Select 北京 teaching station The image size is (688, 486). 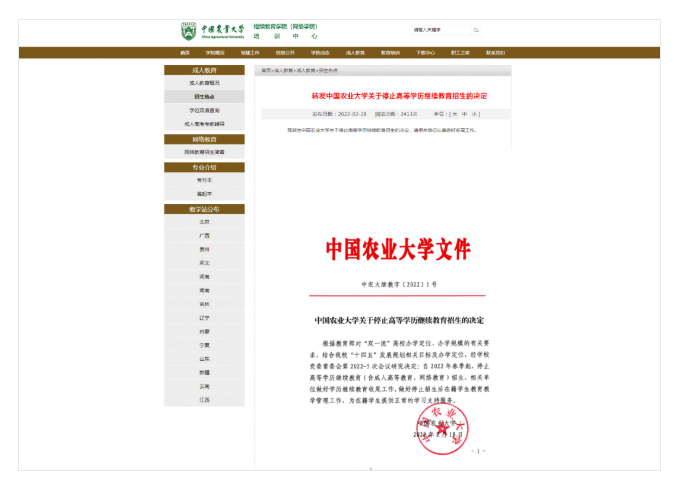click(x=204, y=222)
